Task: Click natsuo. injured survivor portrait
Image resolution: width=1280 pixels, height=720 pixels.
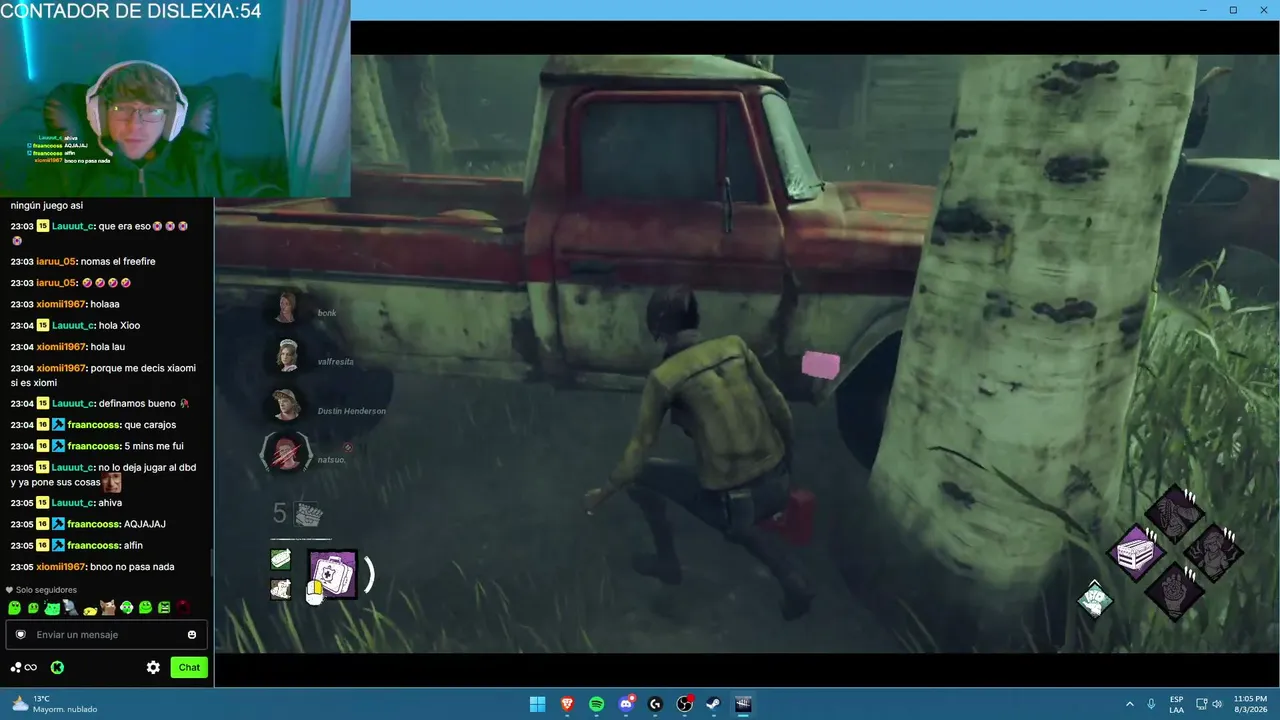Action: click(287, 453)
